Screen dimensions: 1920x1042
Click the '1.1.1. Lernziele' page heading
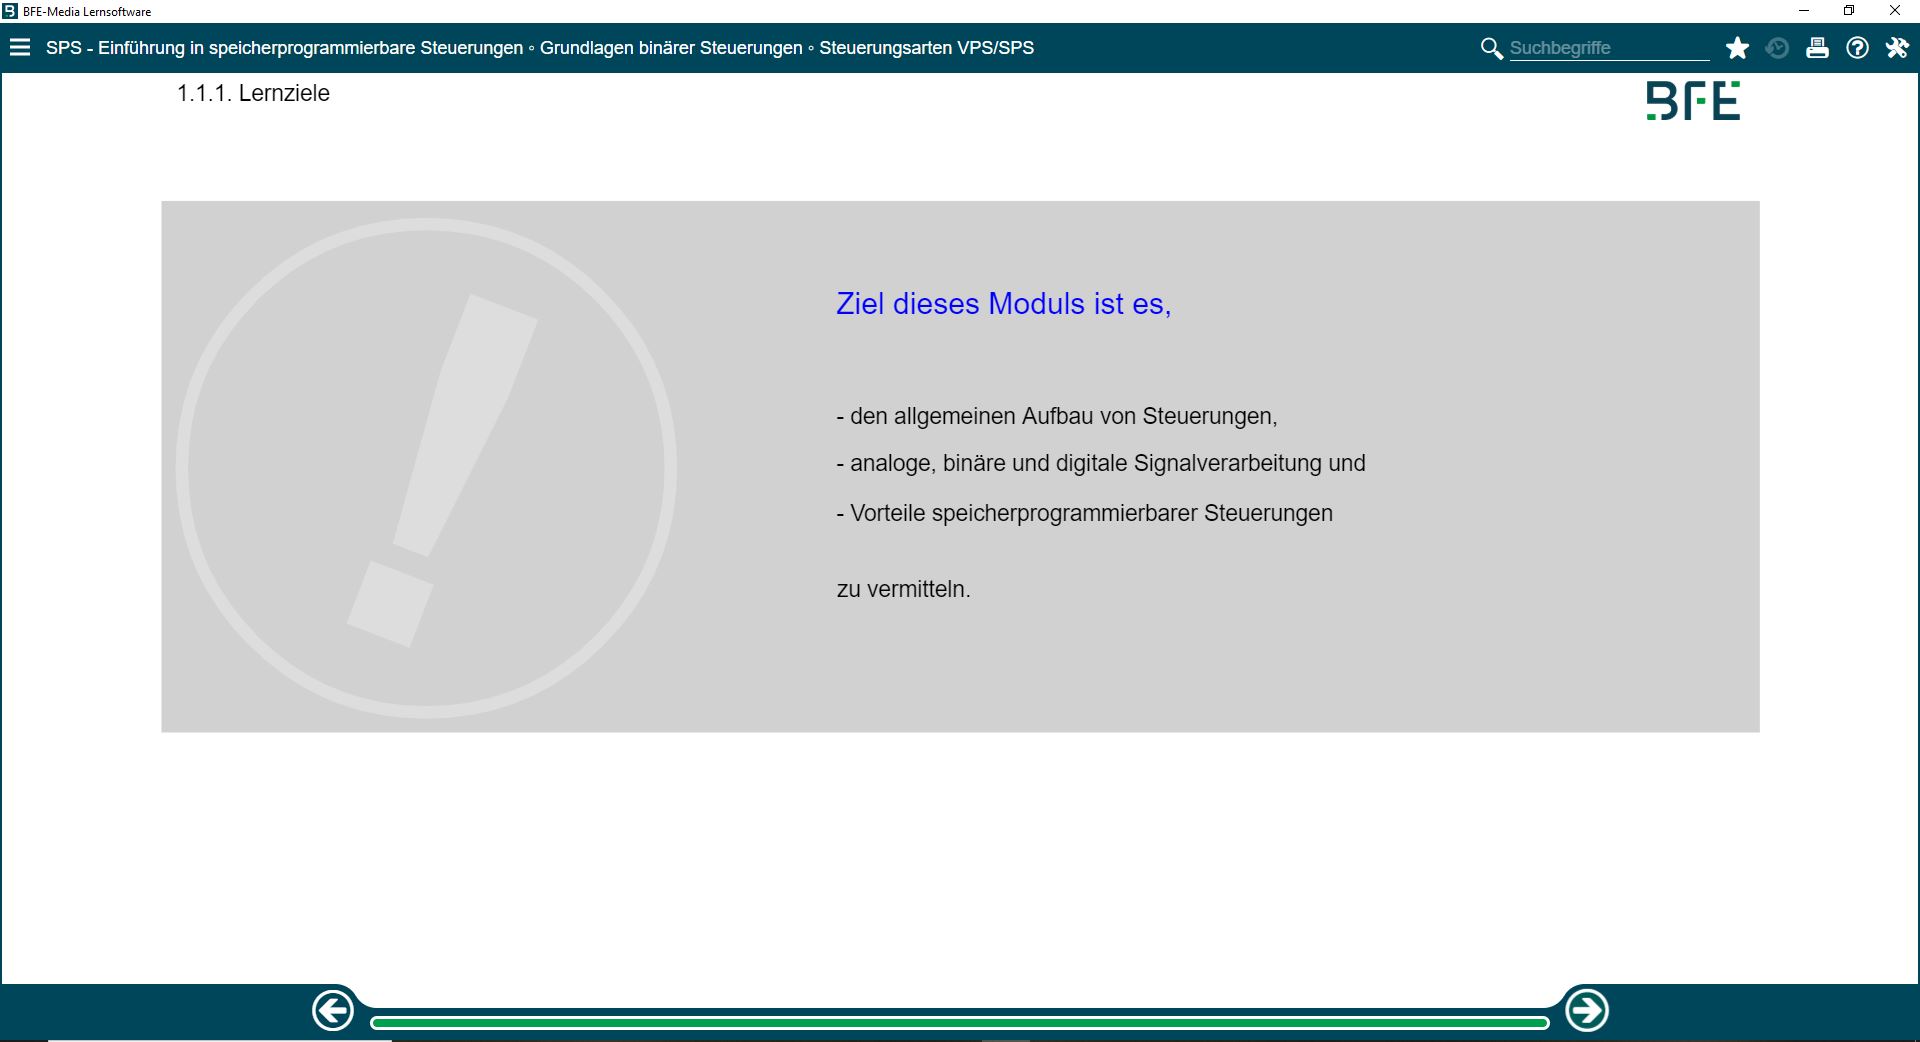[253, 93]
